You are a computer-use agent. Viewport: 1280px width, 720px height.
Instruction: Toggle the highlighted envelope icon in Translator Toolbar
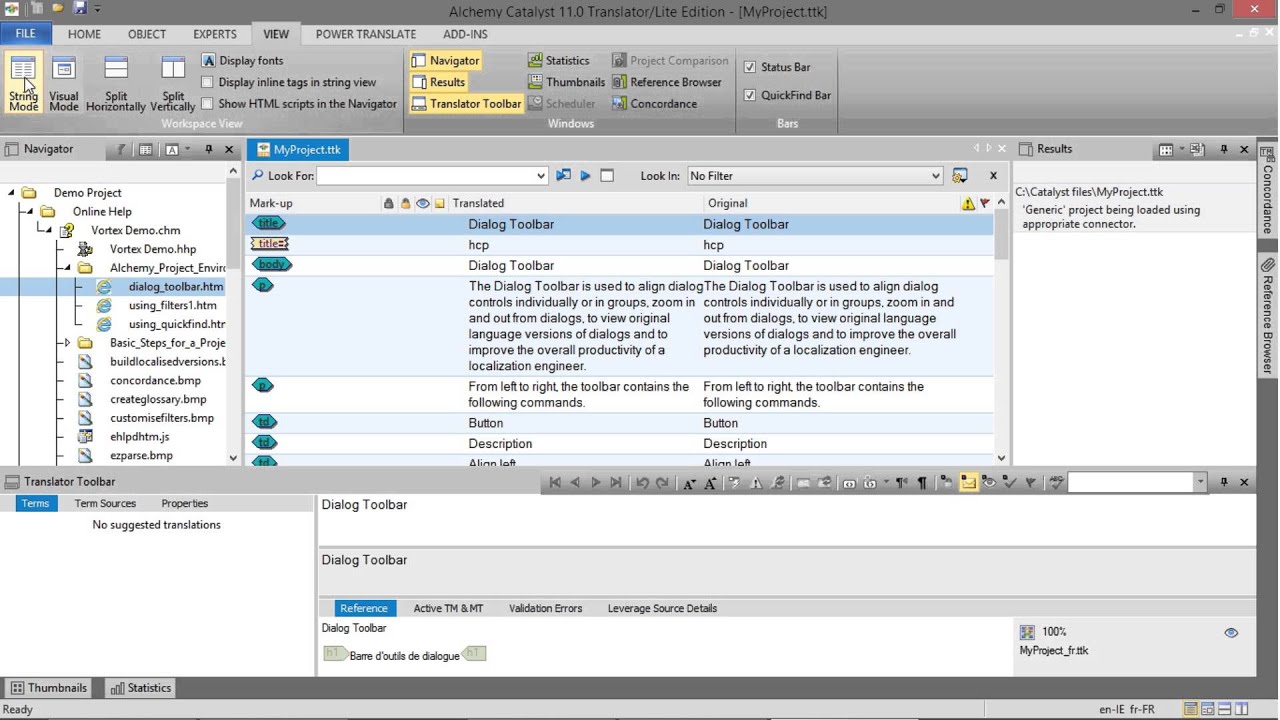968,483
